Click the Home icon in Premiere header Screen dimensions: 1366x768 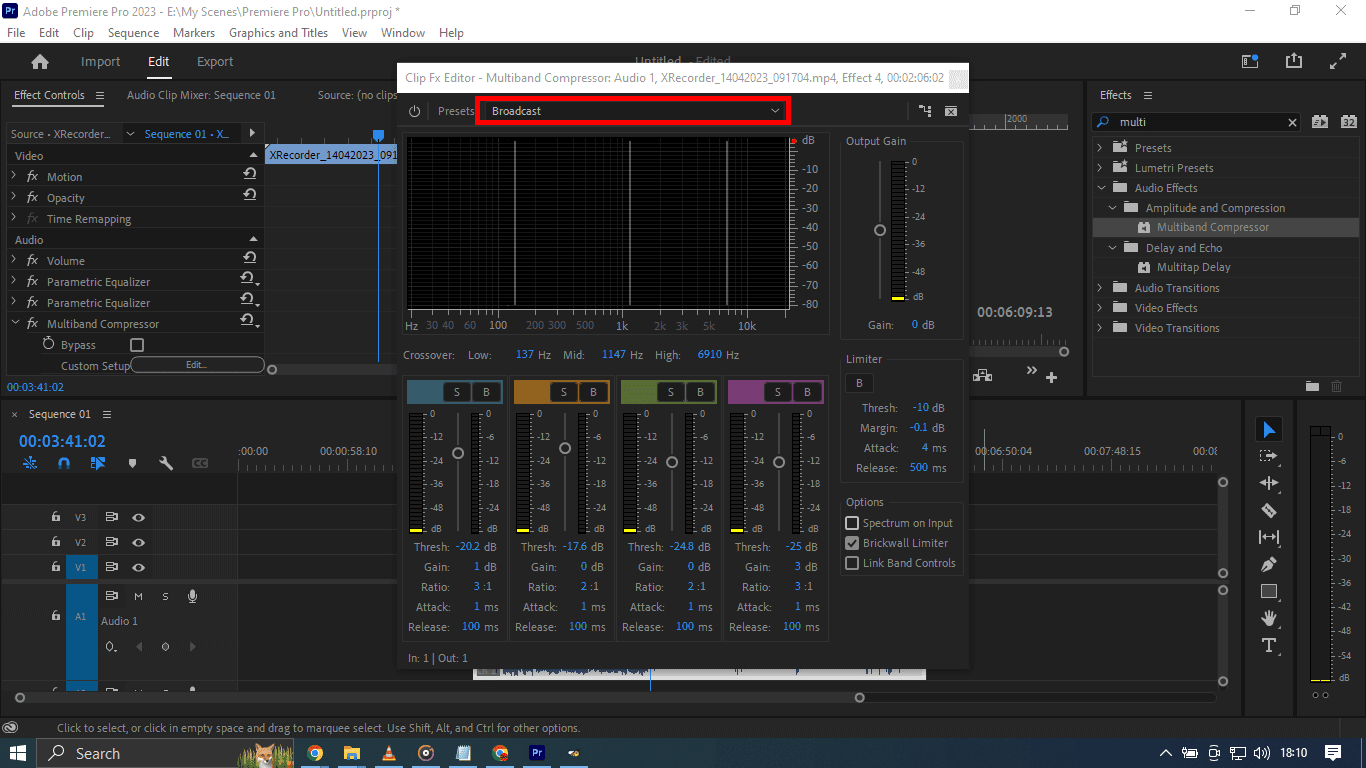[40, 62]
